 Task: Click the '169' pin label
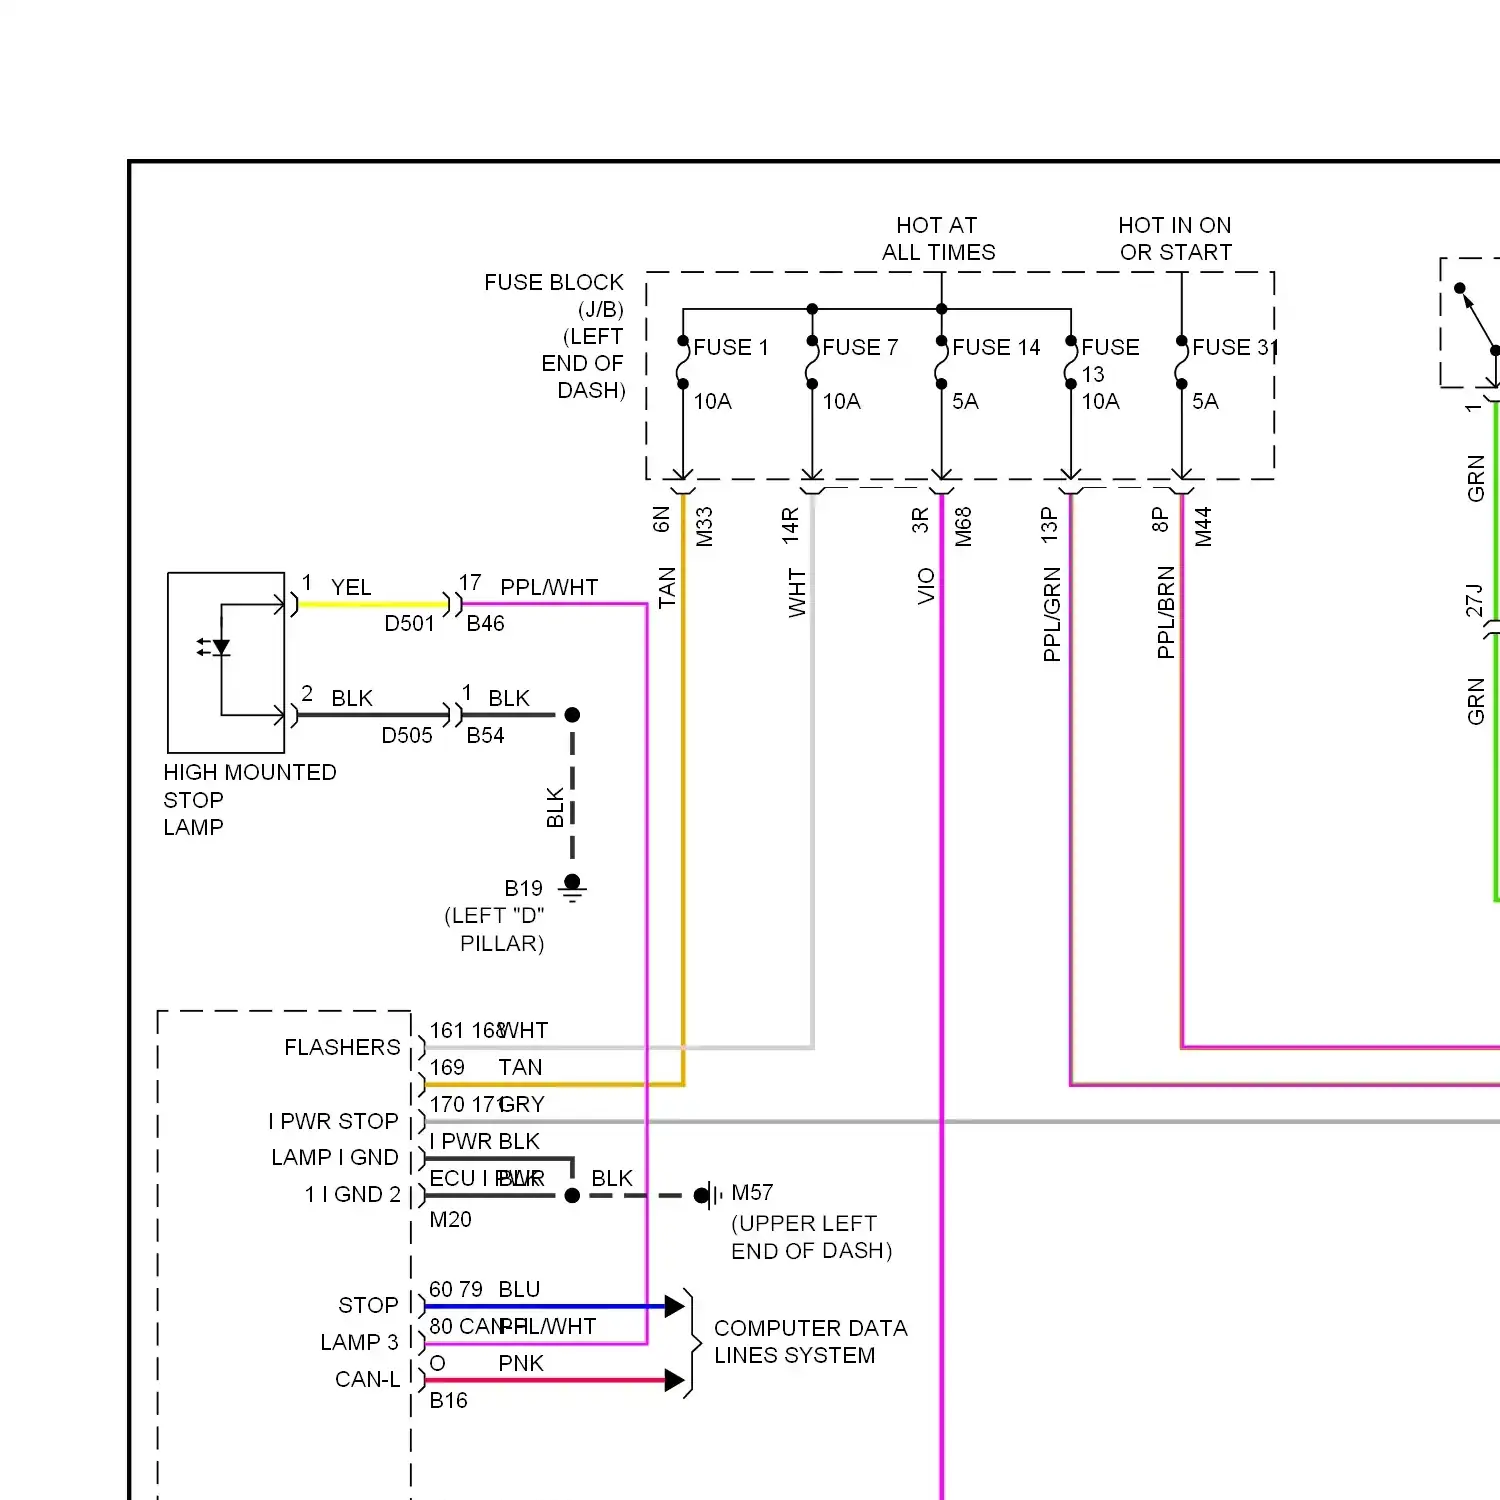tap(447, 1067)
